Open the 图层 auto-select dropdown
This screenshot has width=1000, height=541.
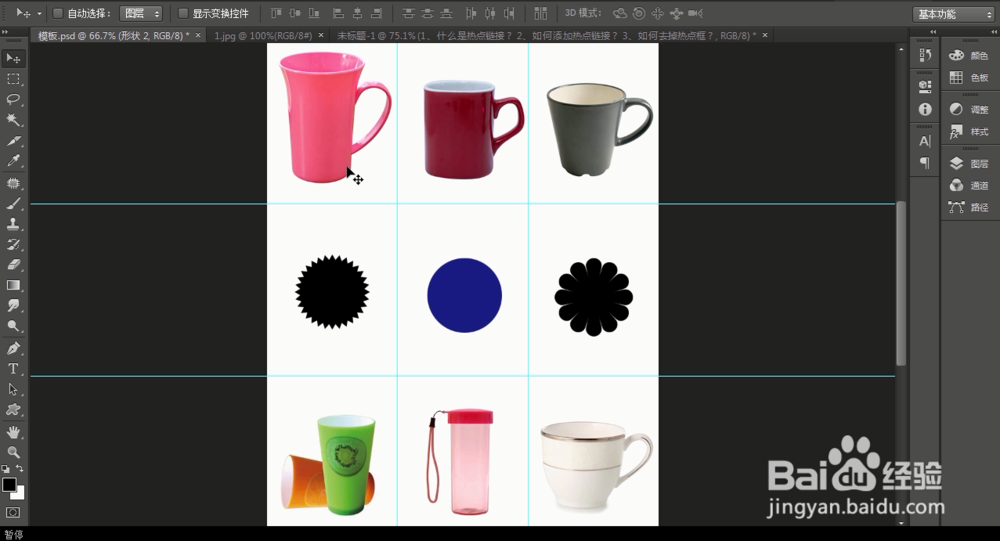pyautogui.click(x=141, y=13)
